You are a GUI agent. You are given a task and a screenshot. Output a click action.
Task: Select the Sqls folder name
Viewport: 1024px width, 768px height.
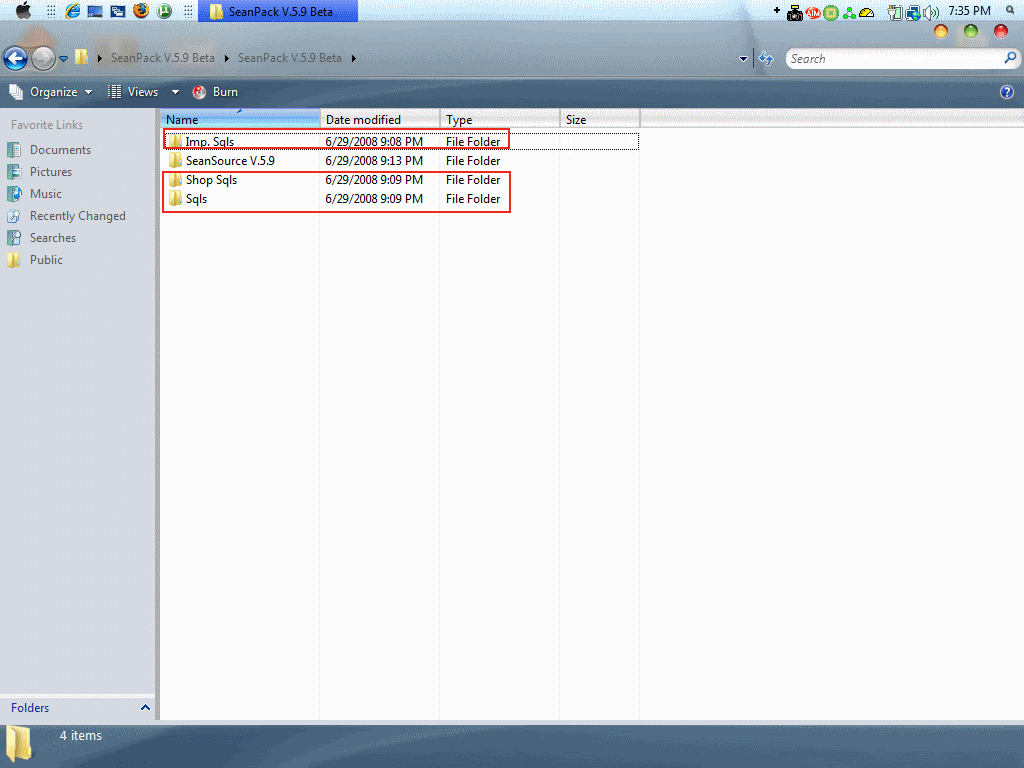(x=196, y=199)
